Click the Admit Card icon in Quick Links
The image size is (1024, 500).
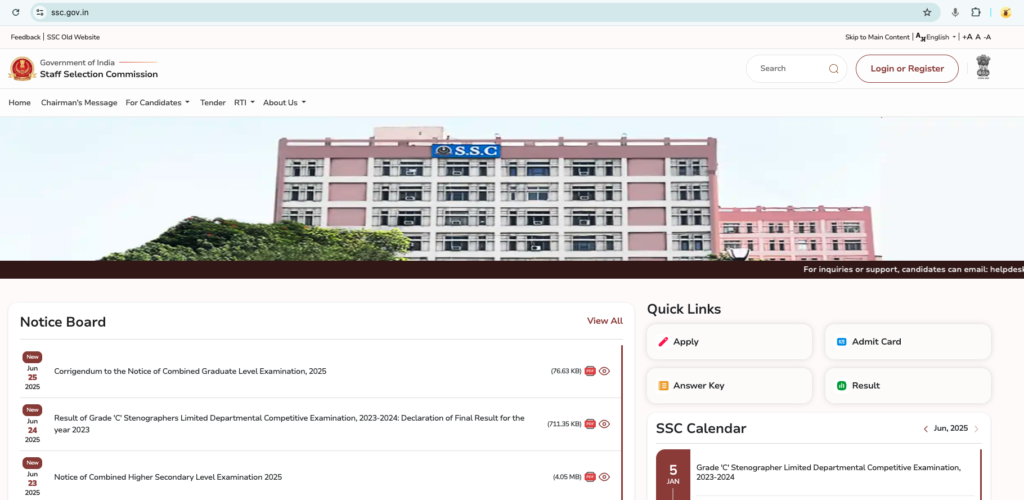842,341
